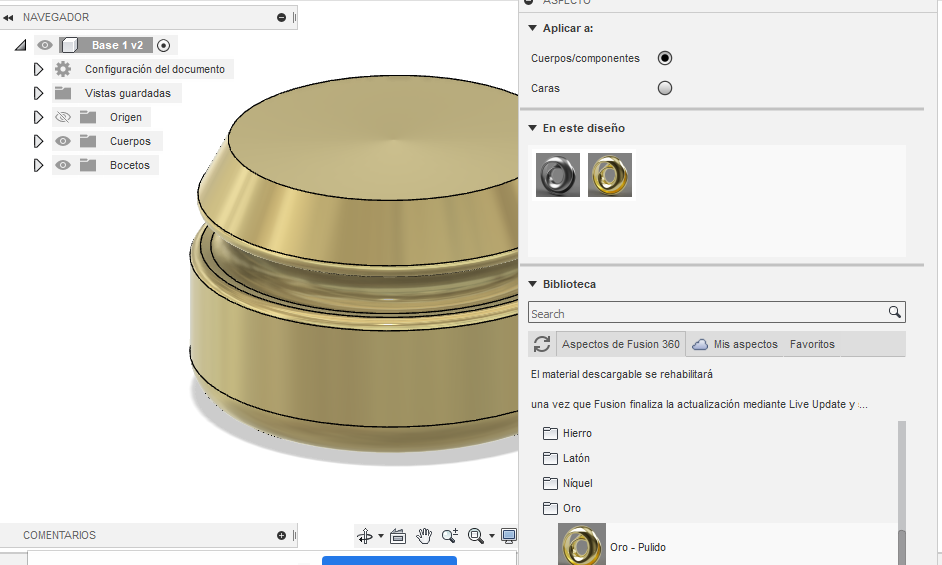Collapse the Base 1 v2 root node

(x=21, y=45)
